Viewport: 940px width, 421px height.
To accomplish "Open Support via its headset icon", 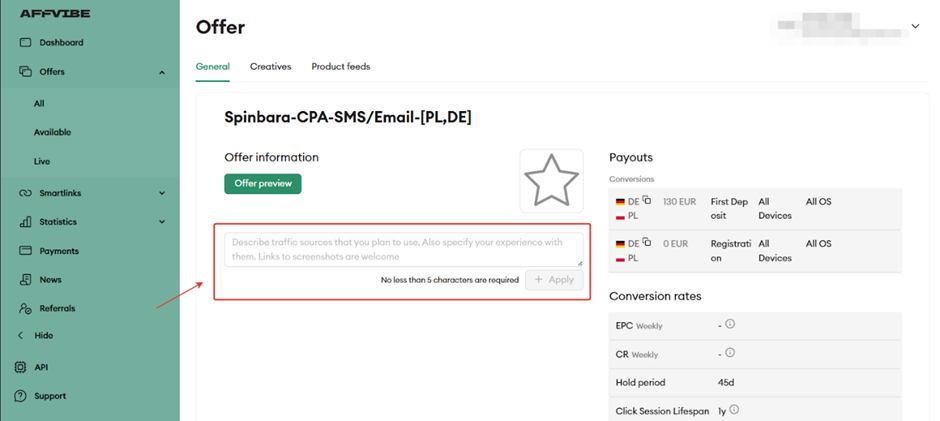I will 21,396.
